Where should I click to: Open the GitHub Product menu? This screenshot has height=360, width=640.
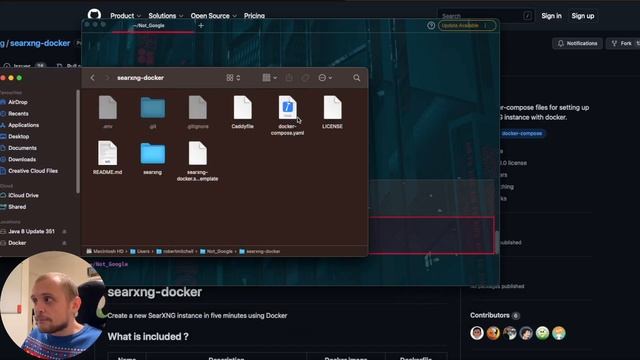125,16
